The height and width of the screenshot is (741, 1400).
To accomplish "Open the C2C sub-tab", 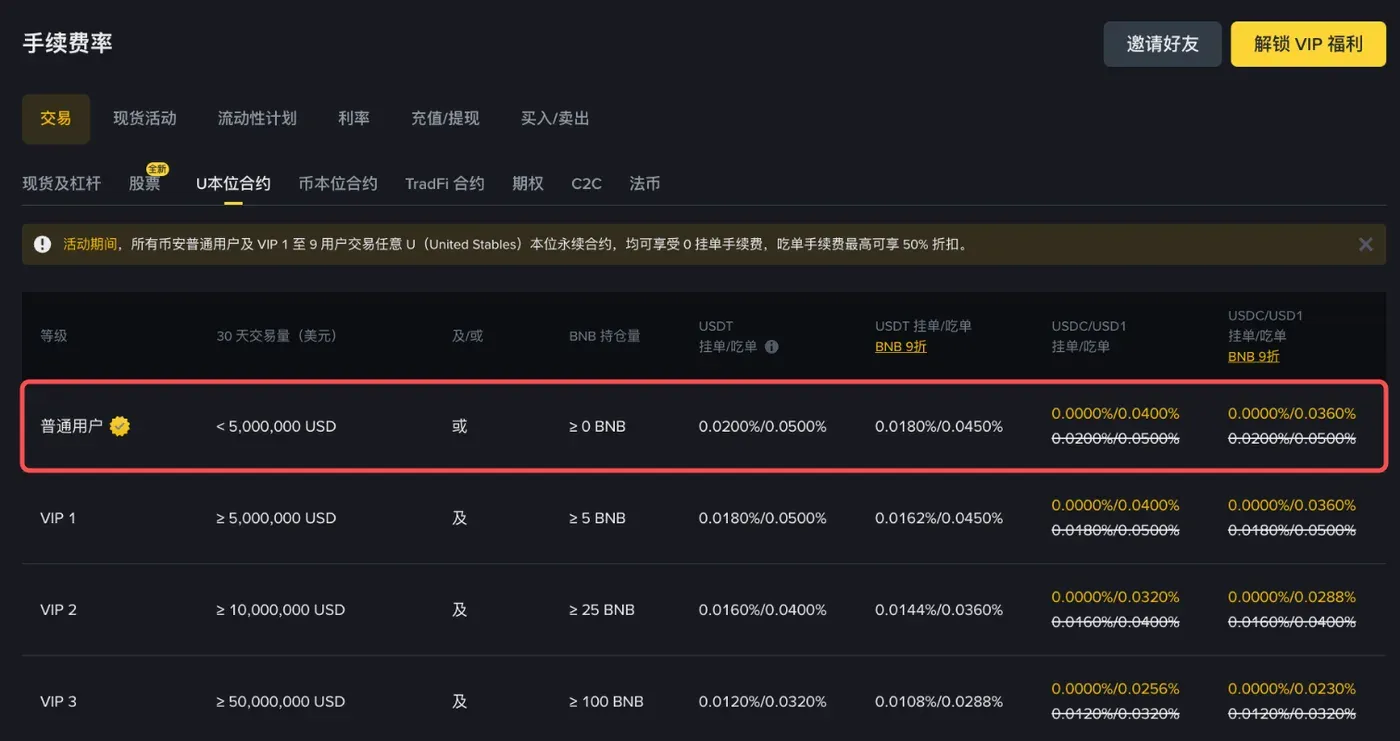I will (587, 184).
